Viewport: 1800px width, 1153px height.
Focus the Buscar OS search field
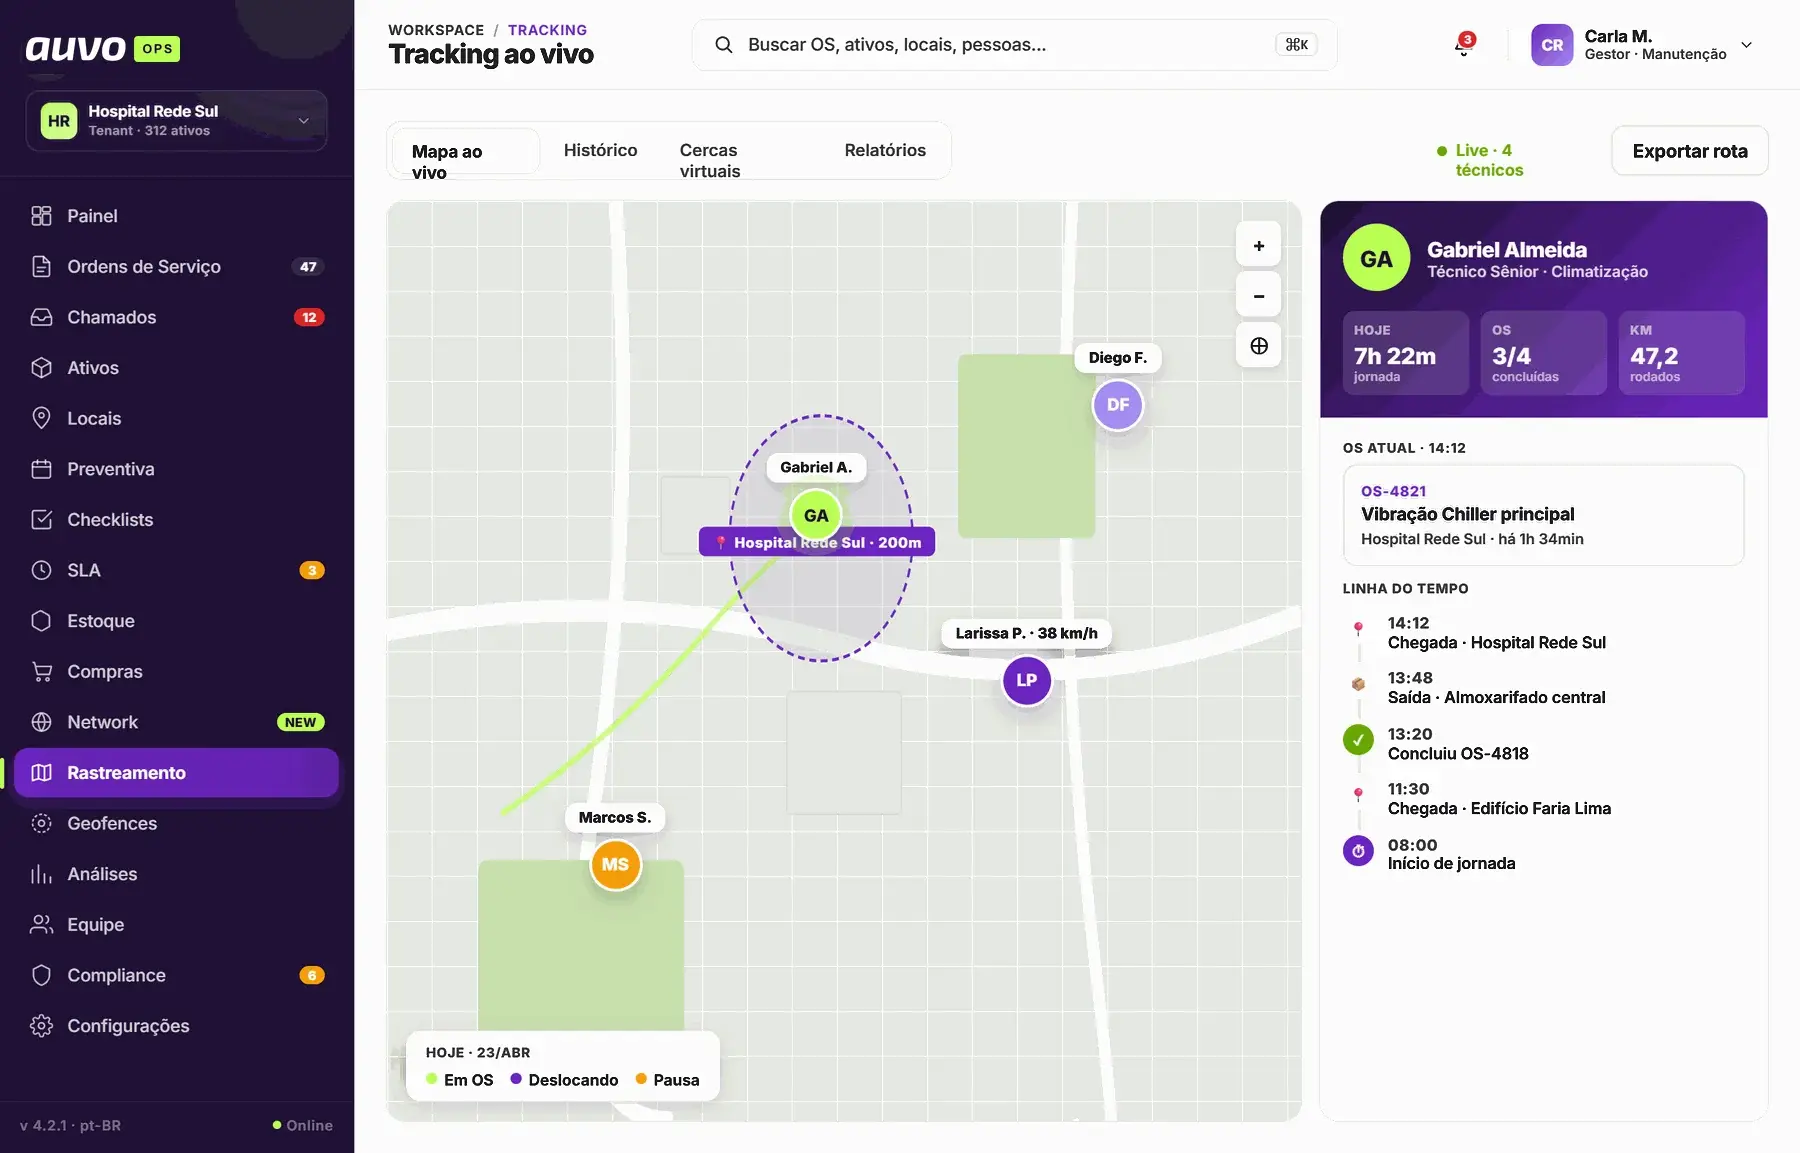(1014, 45)
